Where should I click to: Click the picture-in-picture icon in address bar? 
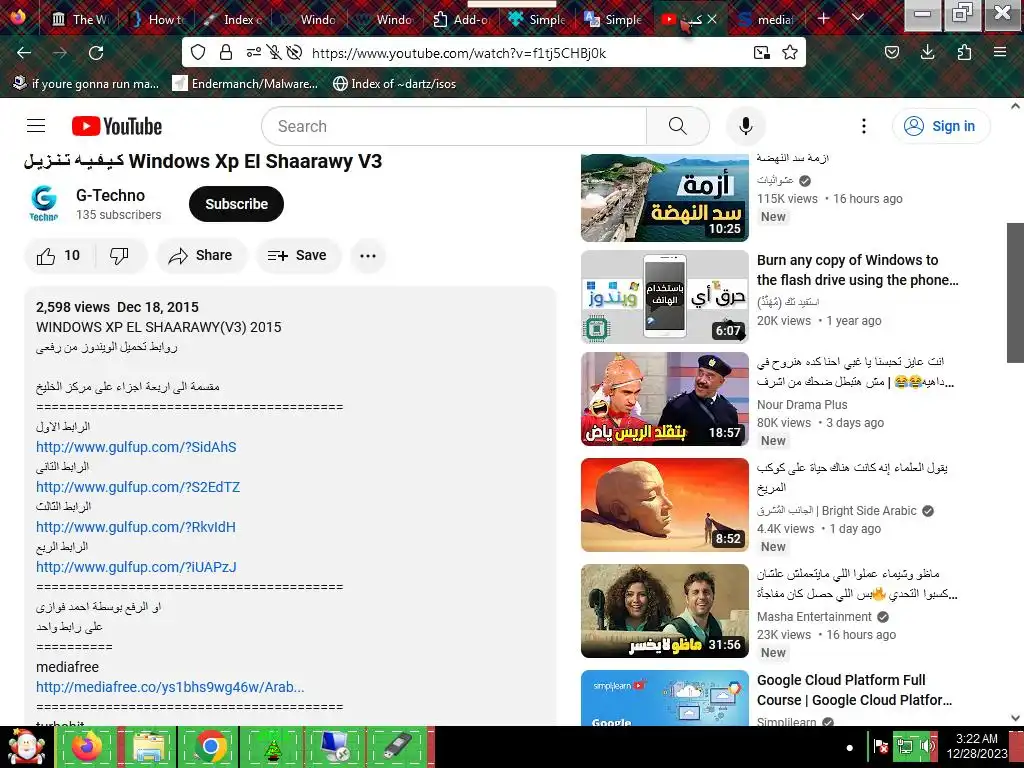pyautogui.click(x=761, y=53)
